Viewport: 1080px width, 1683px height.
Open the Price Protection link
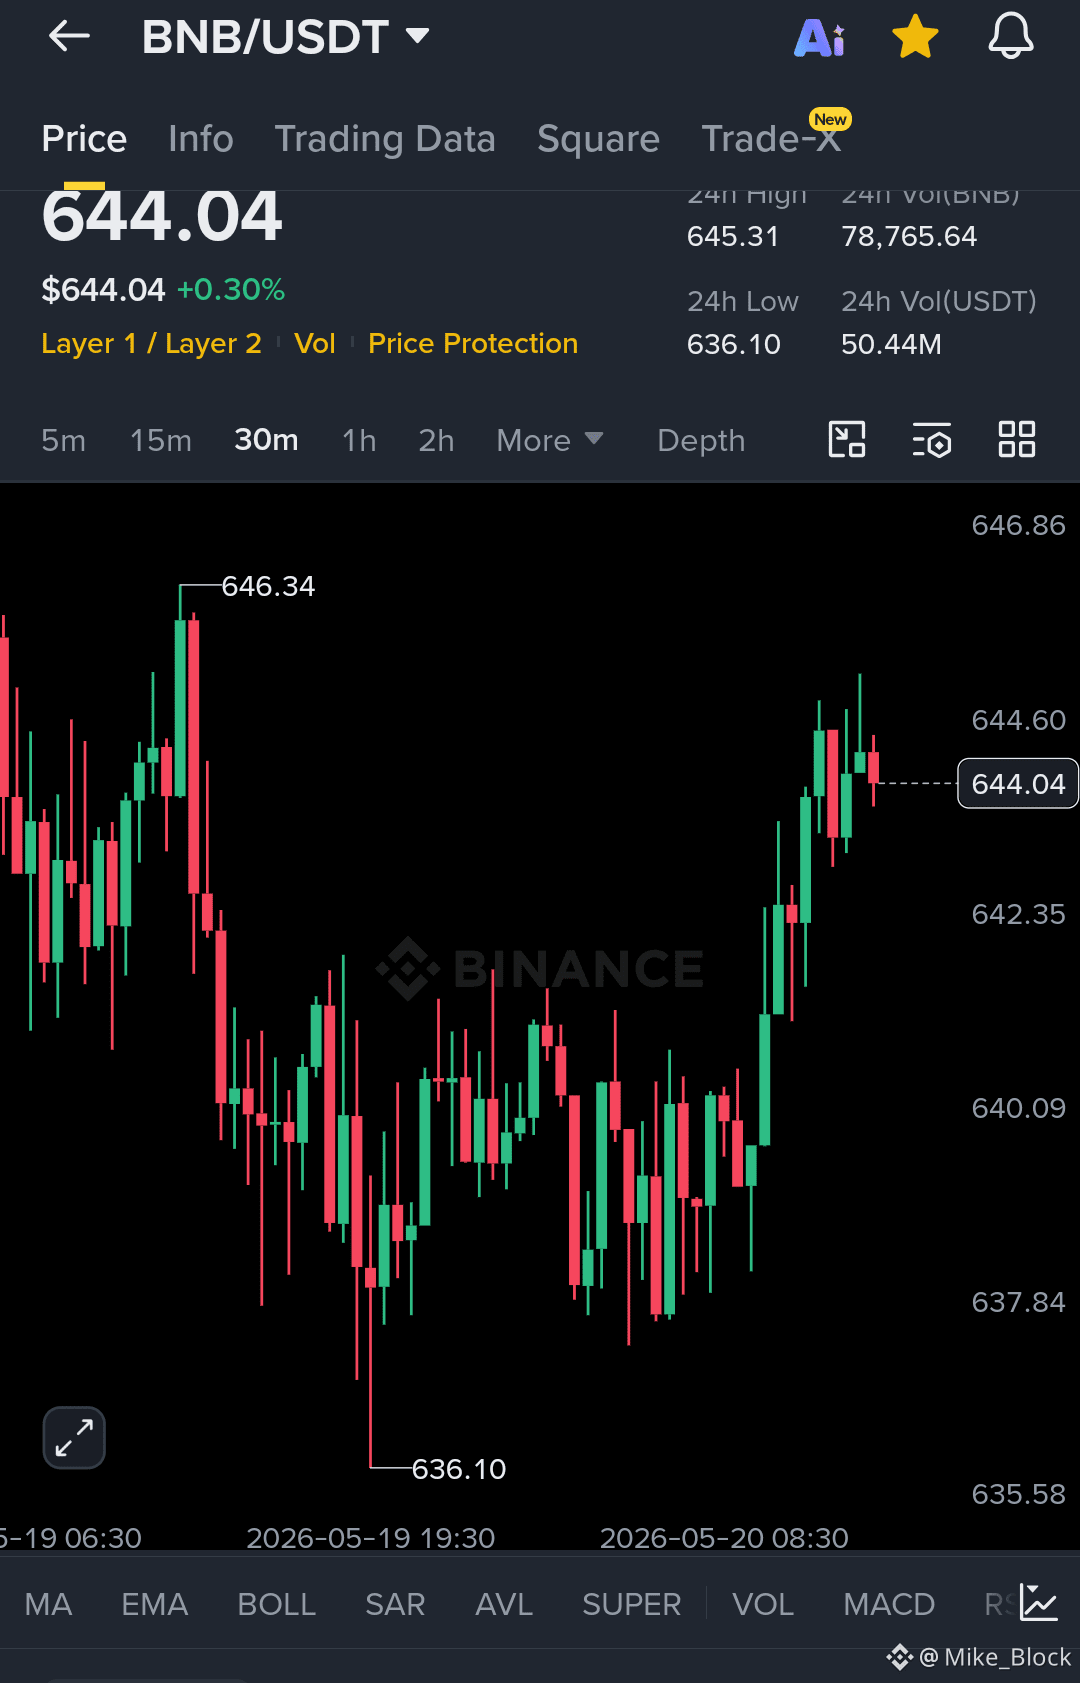[x=473, y=344]
